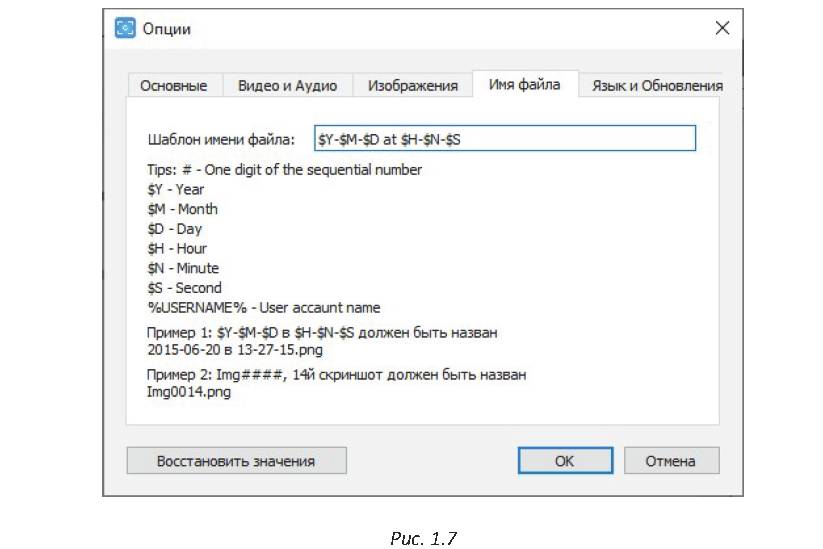Confirm settings with the OK button
823x549 pixels.
pyautogui.click(x=564, y=461)
